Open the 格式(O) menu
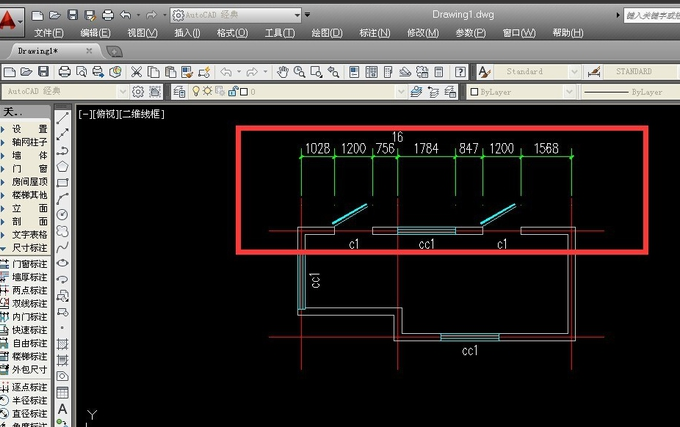This screenshot has width=680, height=427. 232,33
